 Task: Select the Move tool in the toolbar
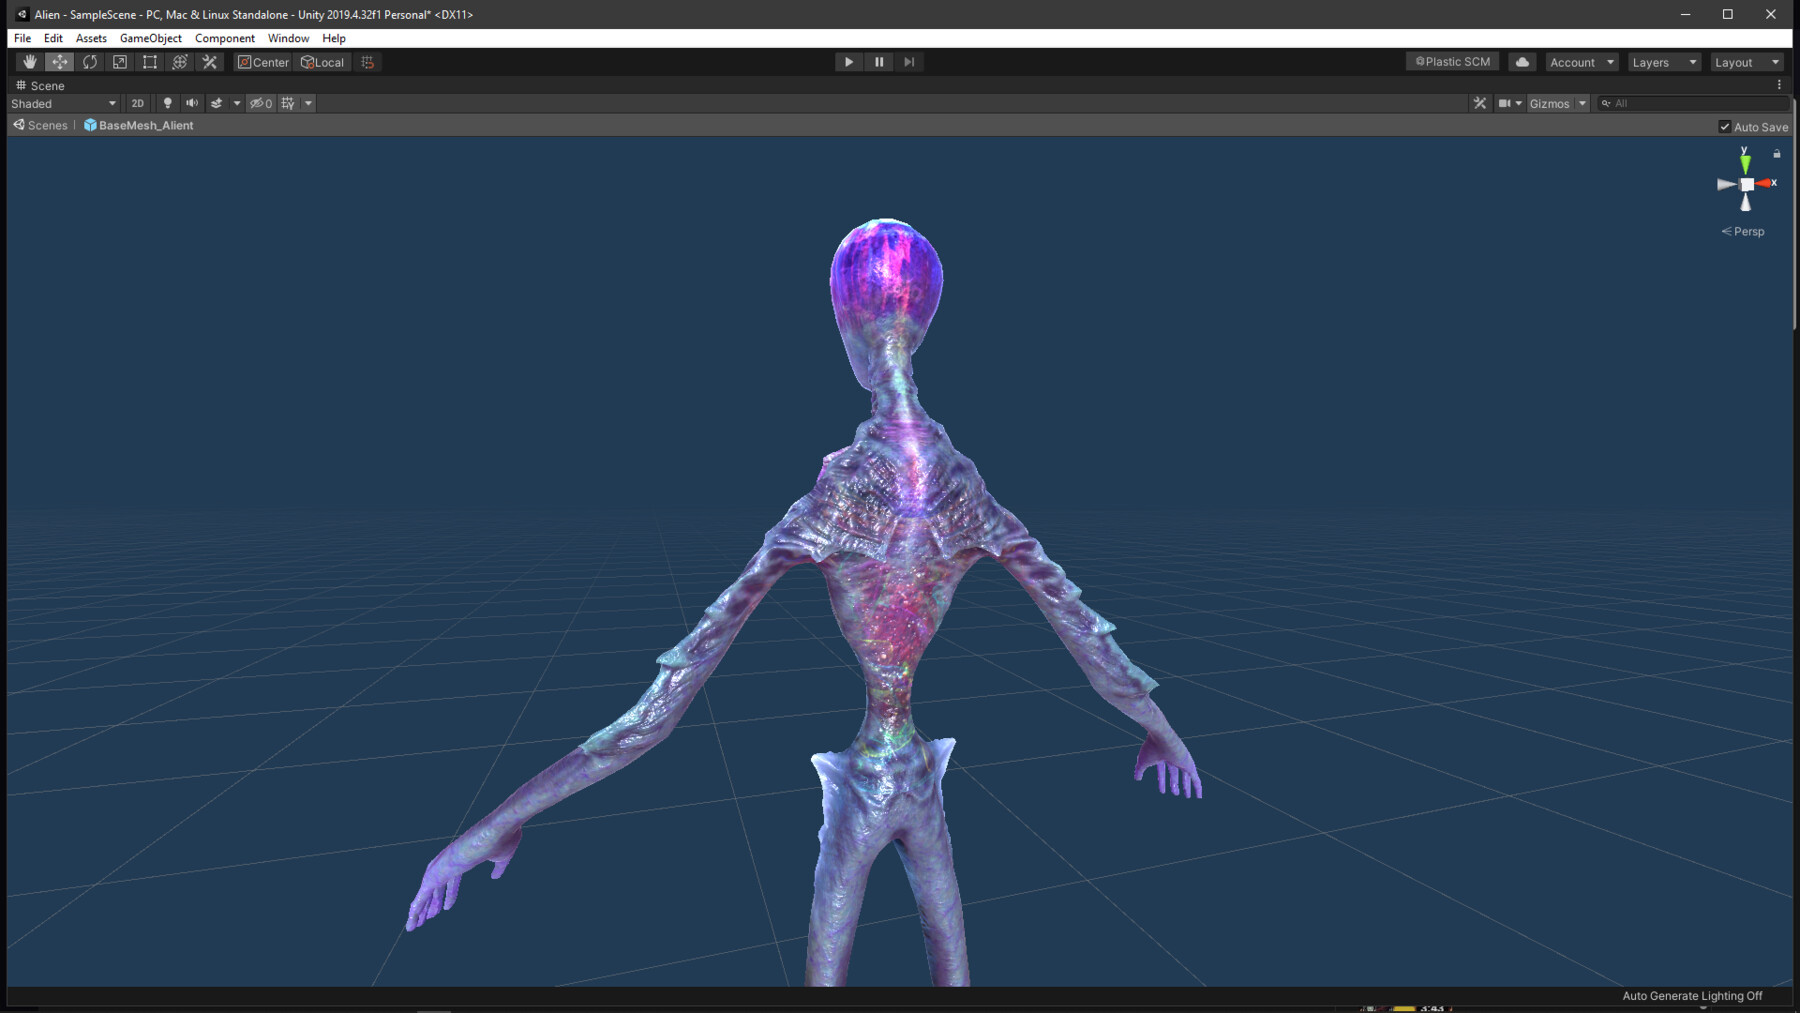(x=59, y=61)
